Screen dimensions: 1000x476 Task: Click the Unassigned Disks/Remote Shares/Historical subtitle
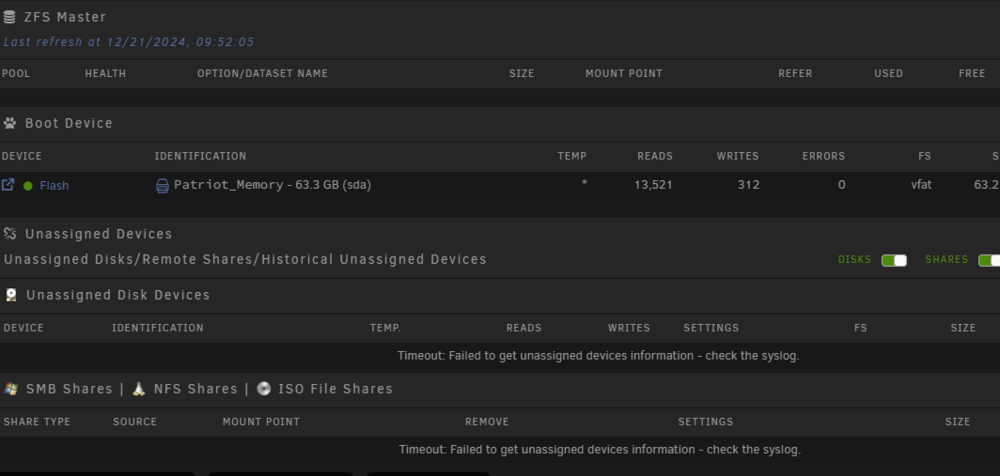[245, 260]
